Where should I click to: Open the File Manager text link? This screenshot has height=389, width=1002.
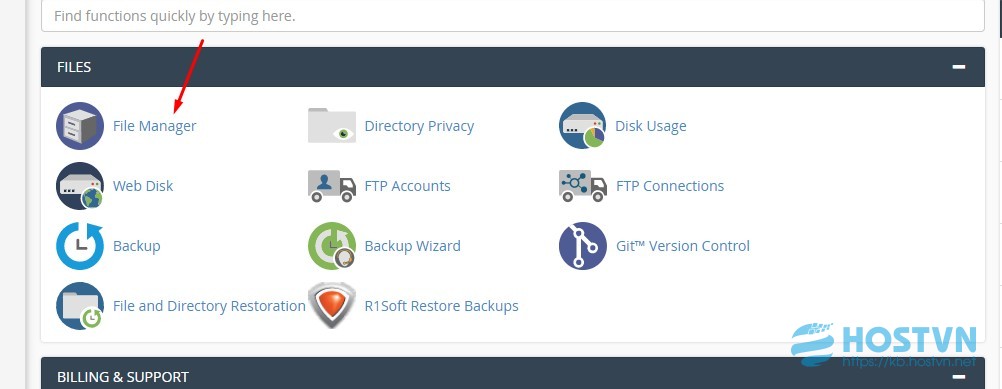tap(155, 126)
